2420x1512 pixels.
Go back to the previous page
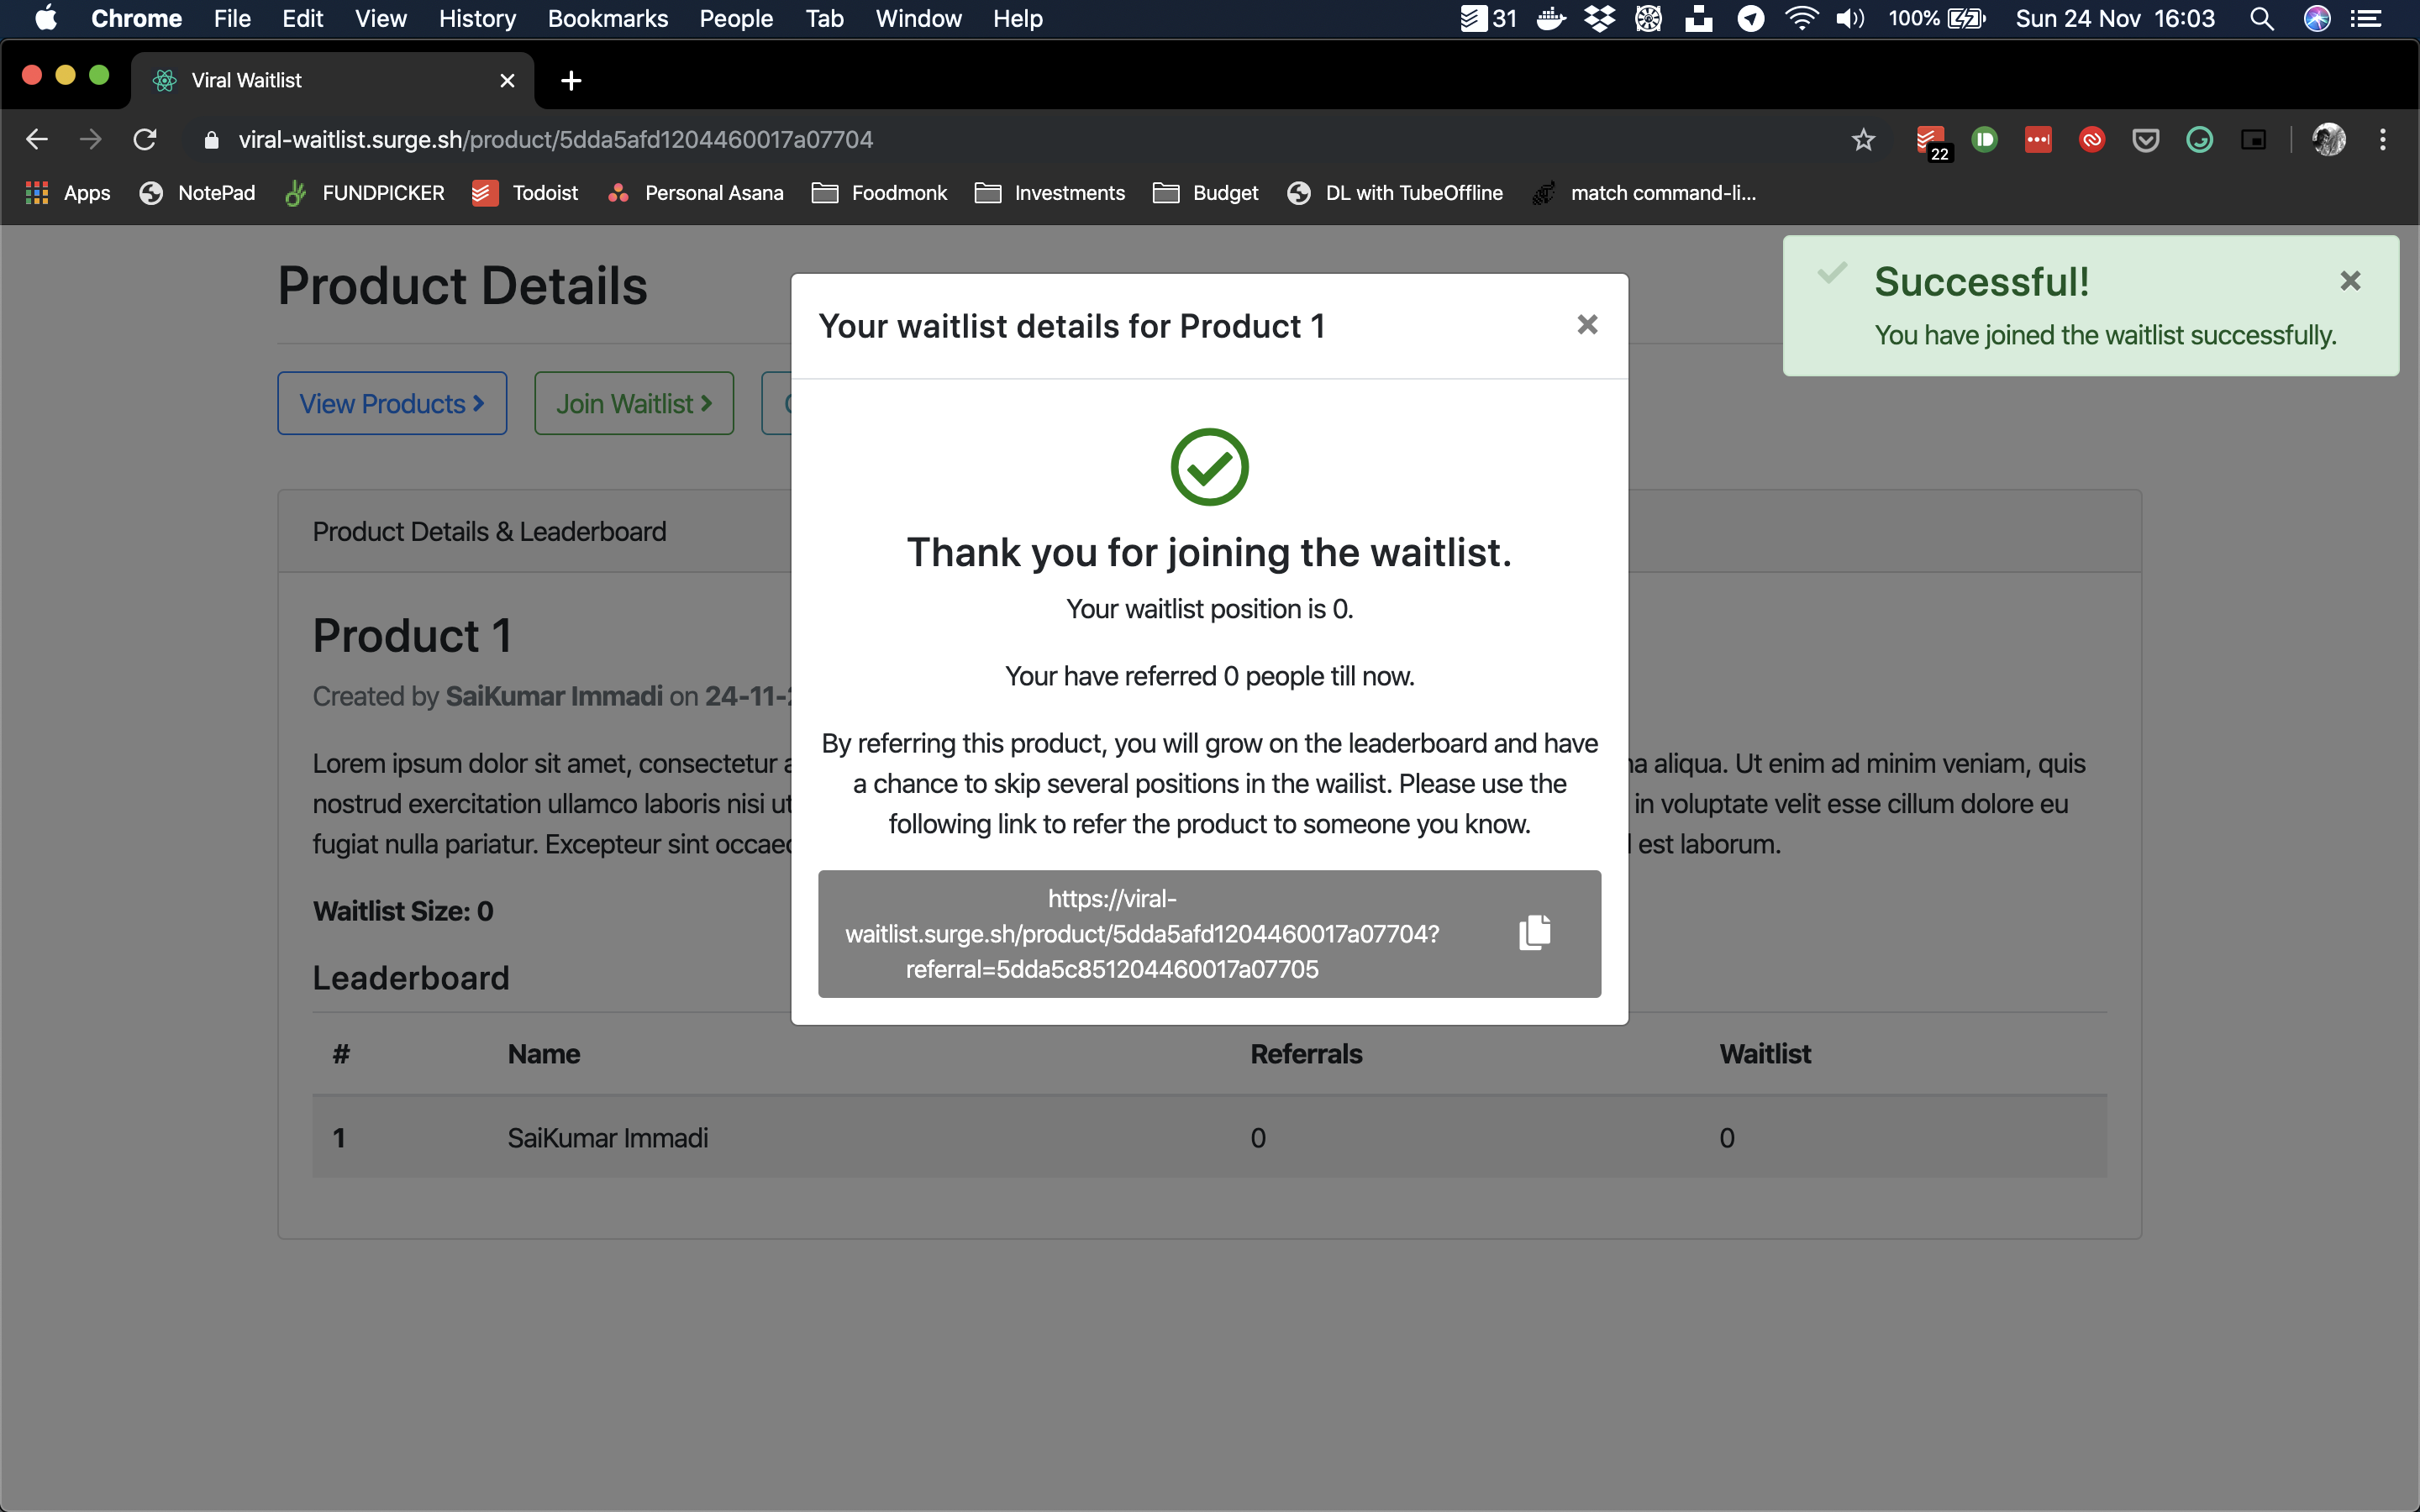coord(37,140)
